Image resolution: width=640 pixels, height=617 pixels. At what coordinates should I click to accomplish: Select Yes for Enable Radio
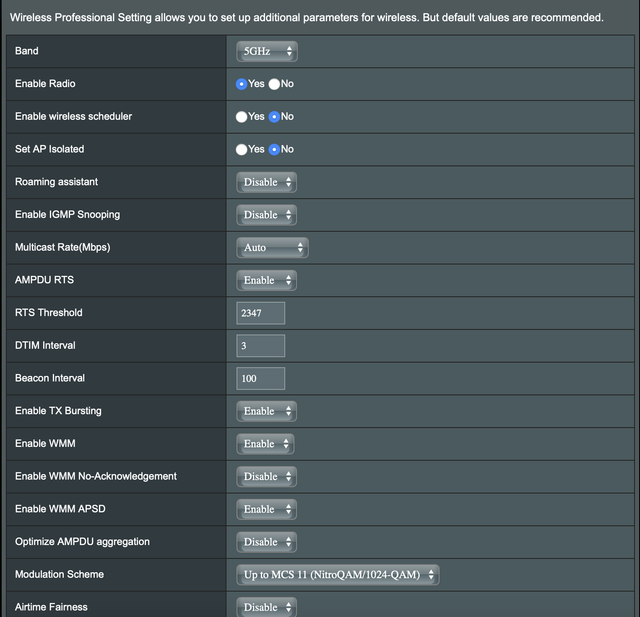pyautogui.click(x=241, y=84)
